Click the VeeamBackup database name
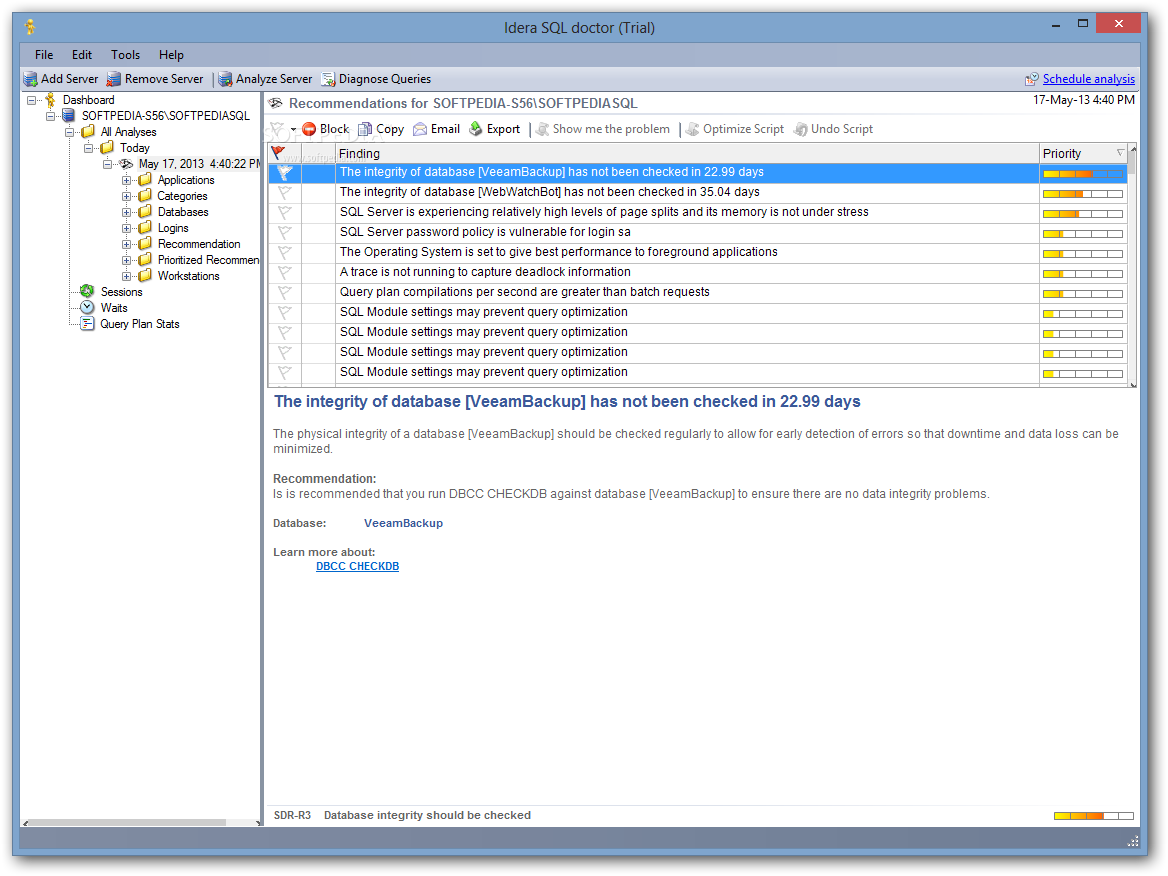Viewport: 1168px width, 876px height. click(x=403, y=523)
